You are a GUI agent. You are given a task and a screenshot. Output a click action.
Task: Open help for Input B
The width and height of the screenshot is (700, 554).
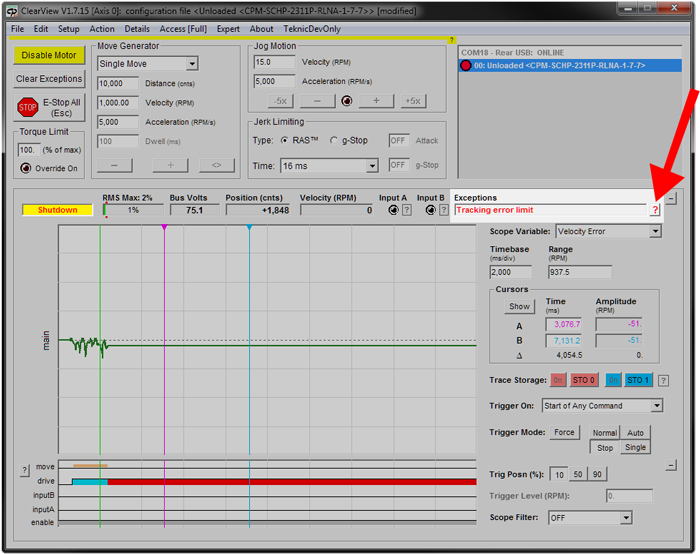[x=444, y=211]
